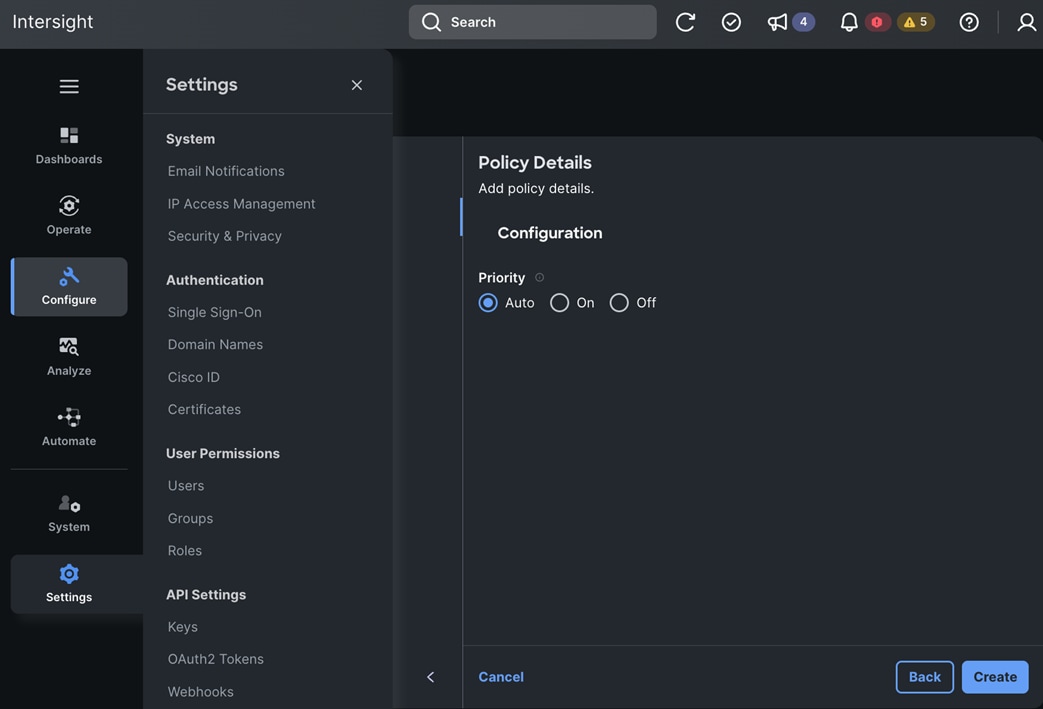Click the refresh icon in header
1043x709 pixels.
[685, 22]
